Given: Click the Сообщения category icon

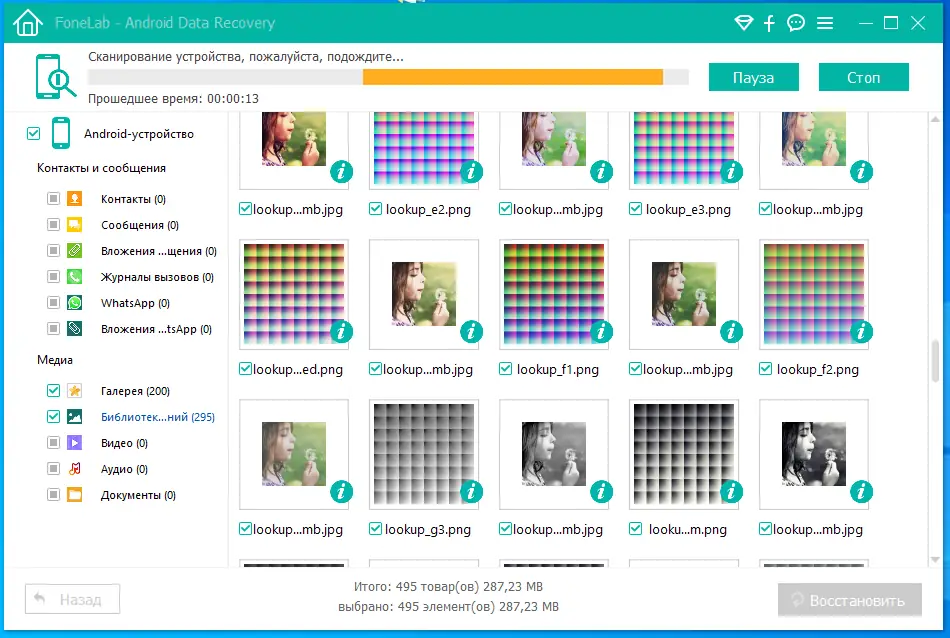Looking at the screenshot, I should click(x=75, y=225).
